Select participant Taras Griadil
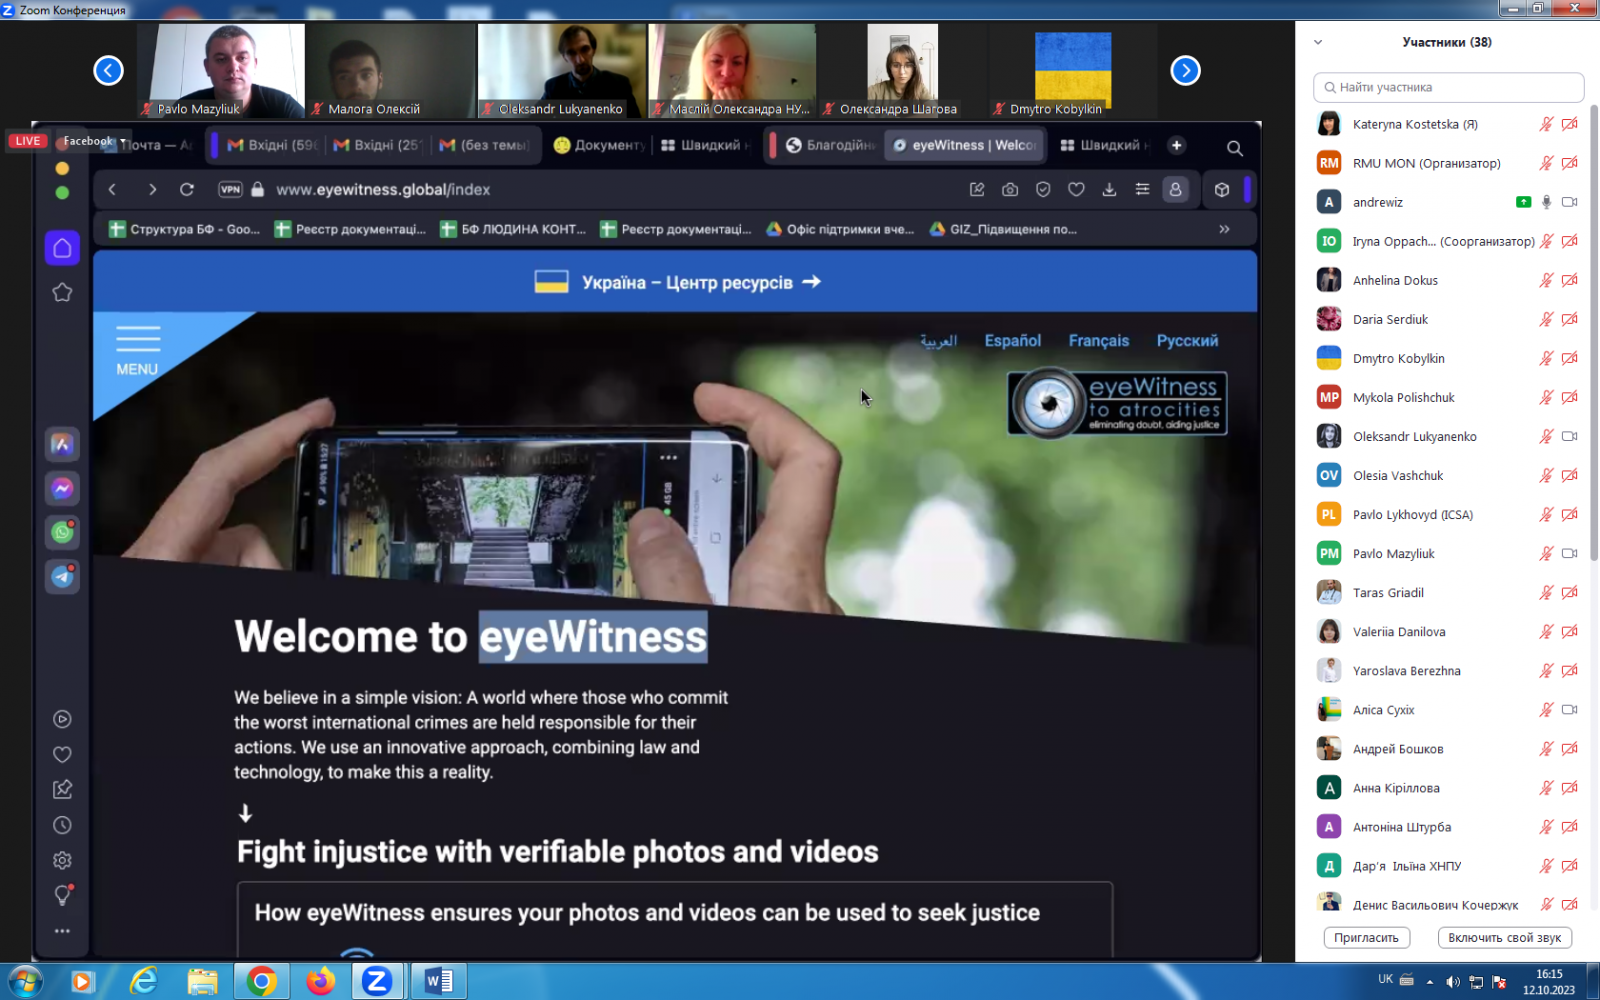Viewport: 1600px width, 1000px height. click(1448, 592)
